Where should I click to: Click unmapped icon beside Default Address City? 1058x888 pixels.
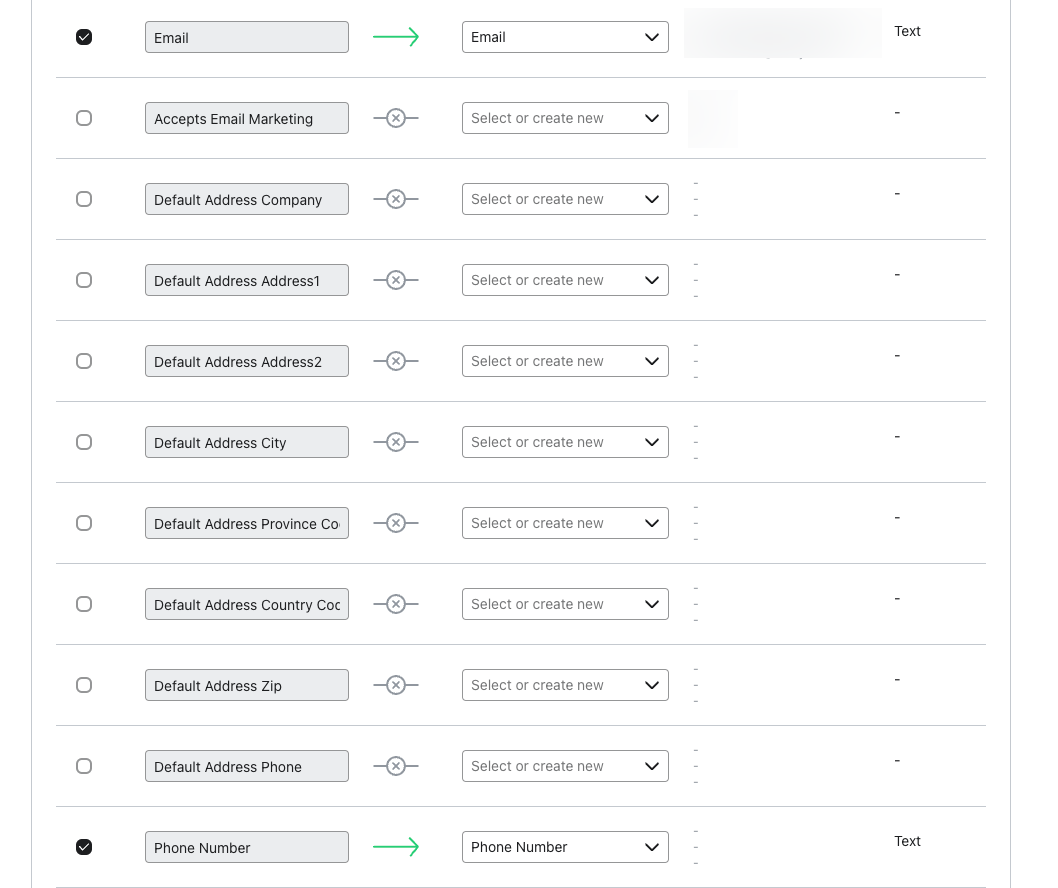pyautogui.click(x=396, y=442)
